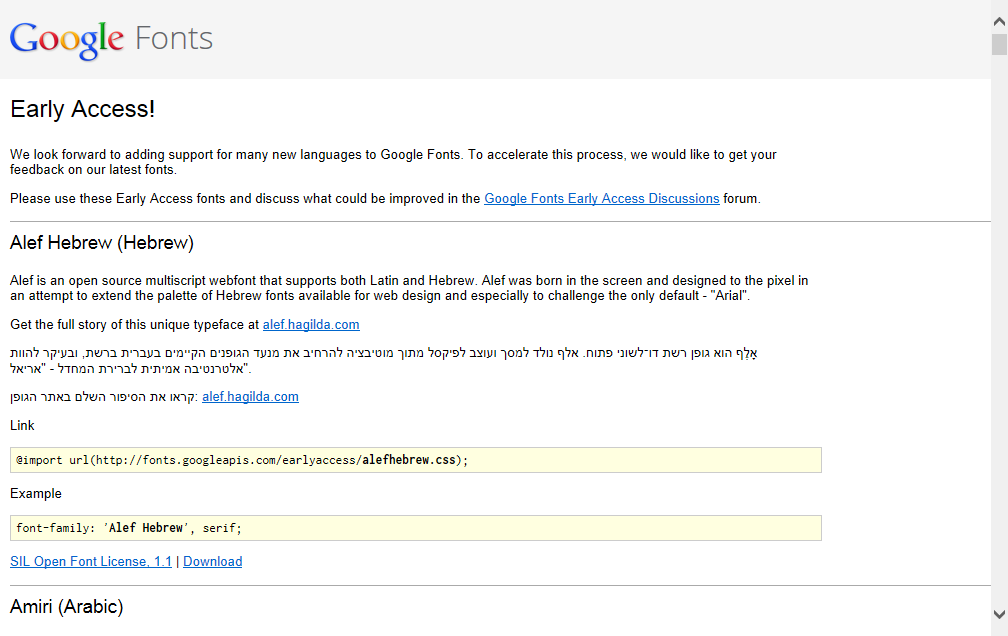Screen dimensions: 1008x636
Task: Click the @import url code box
Action: 415,460
